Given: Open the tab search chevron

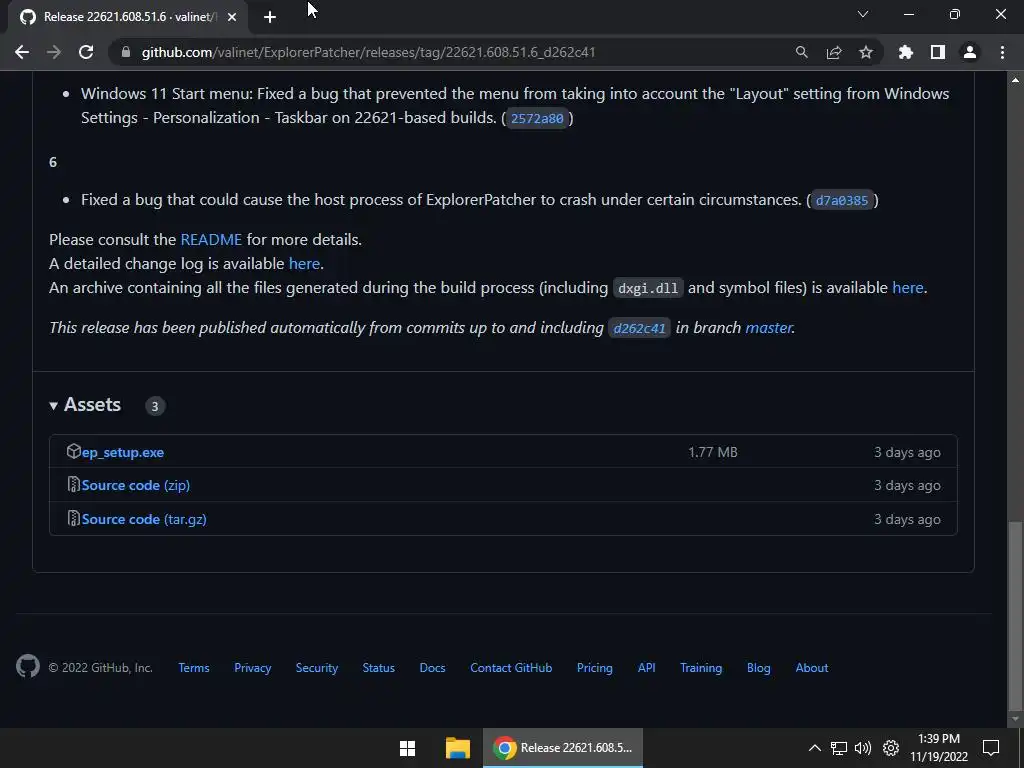Looking at the screenshot, I should [863, 14].
